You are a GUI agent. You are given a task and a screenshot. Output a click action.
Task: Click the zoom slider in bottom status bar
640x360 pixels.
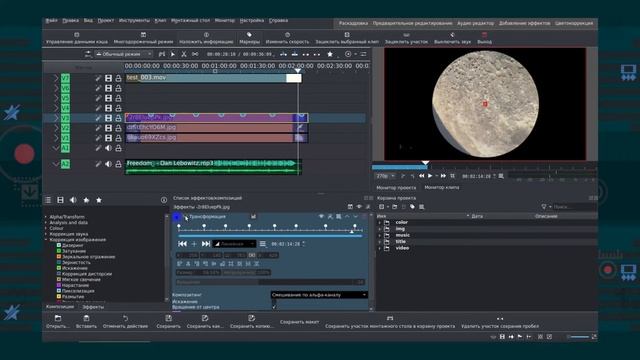[578, 337]
